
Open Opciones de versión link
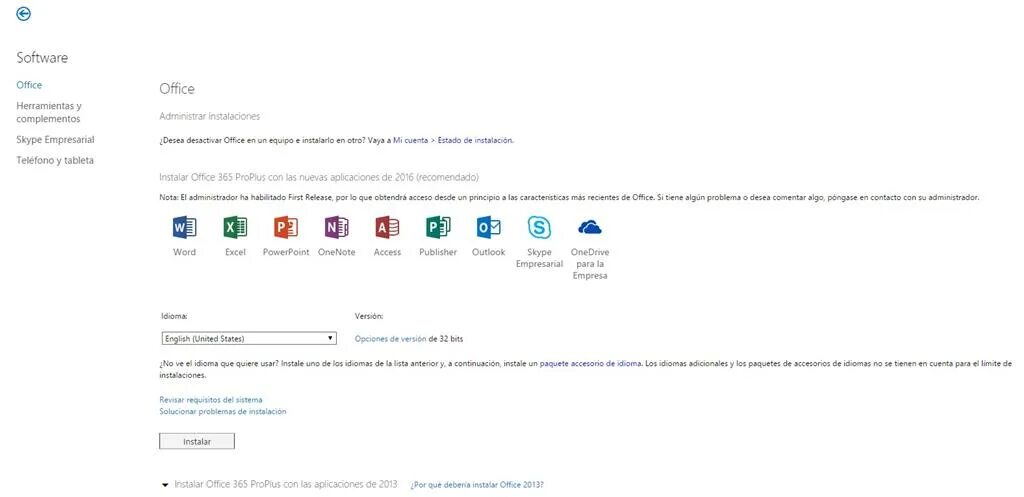point(391,339)
